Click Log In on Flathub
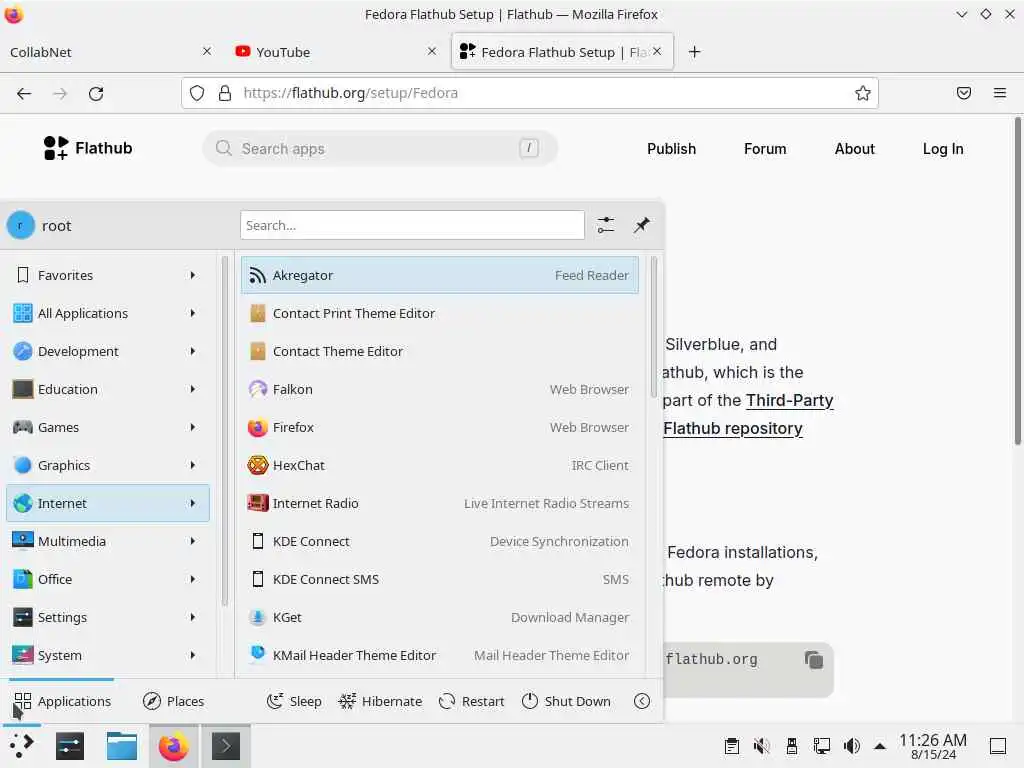Viewport: 1024px width, 768px height. click(942, 149)
